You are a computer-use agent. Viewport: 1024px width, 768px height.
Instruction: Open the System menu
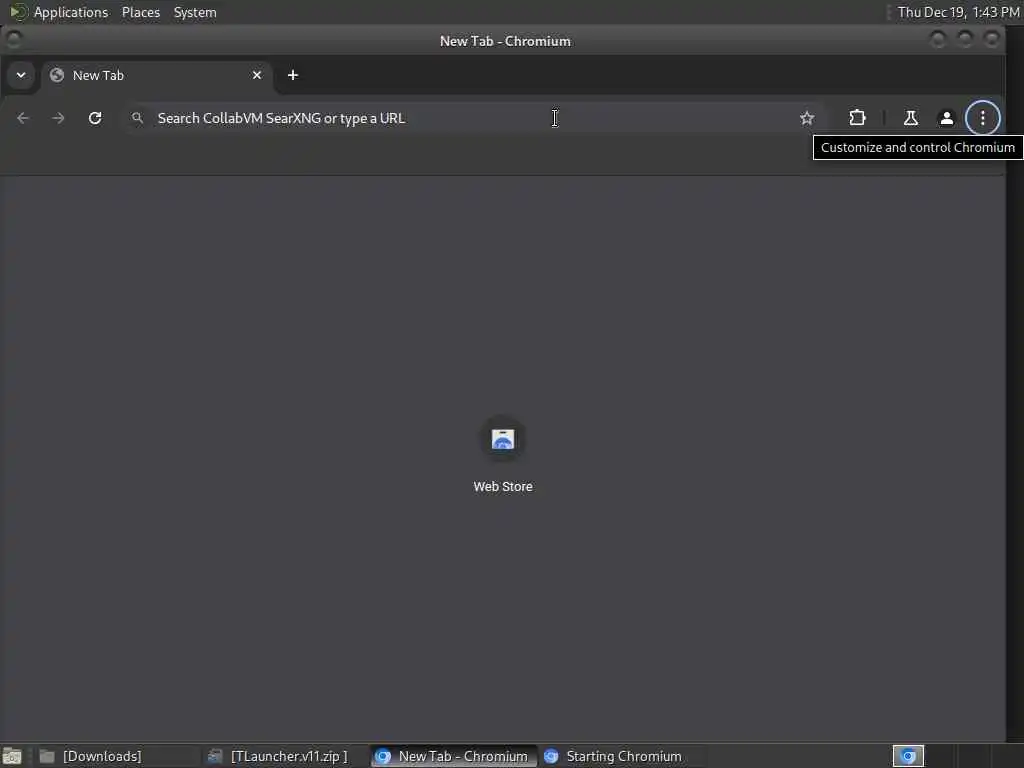(195, 12)
